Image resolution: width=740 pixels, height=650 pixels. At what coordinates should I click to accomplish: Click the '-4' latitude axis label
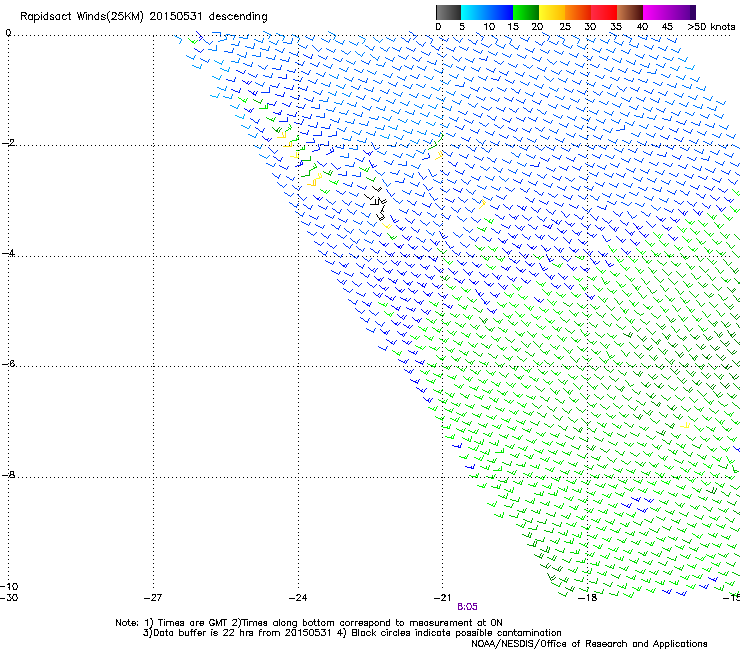[8, 253]
